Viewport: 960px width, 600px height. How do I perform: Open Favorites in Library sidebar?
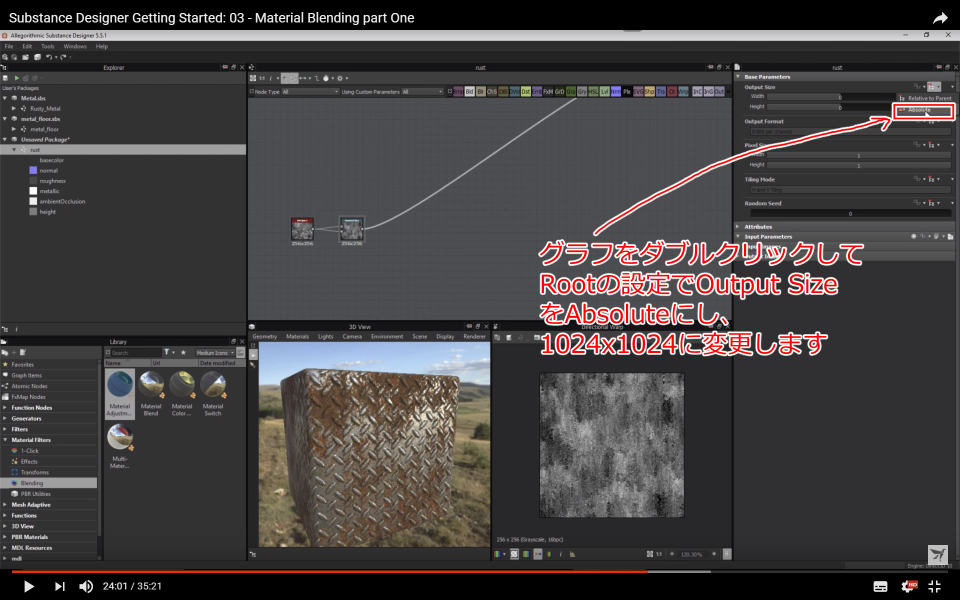[23, 364]
